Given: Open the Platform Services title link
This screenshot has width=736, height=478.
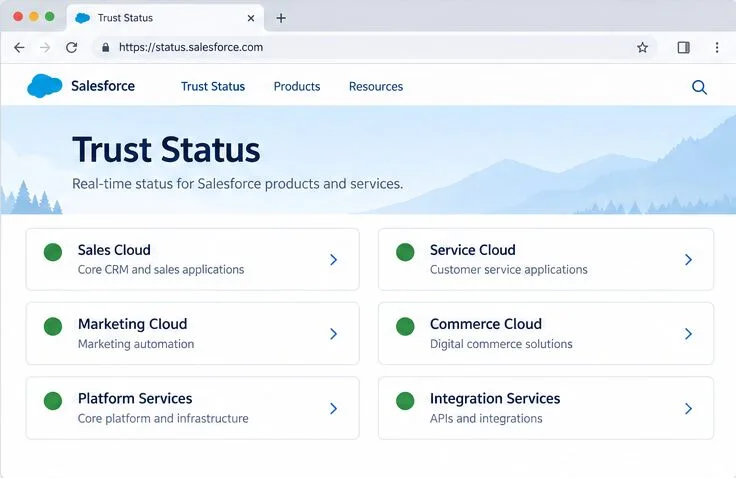Looking at the screenshot, I should click(135, 398).
